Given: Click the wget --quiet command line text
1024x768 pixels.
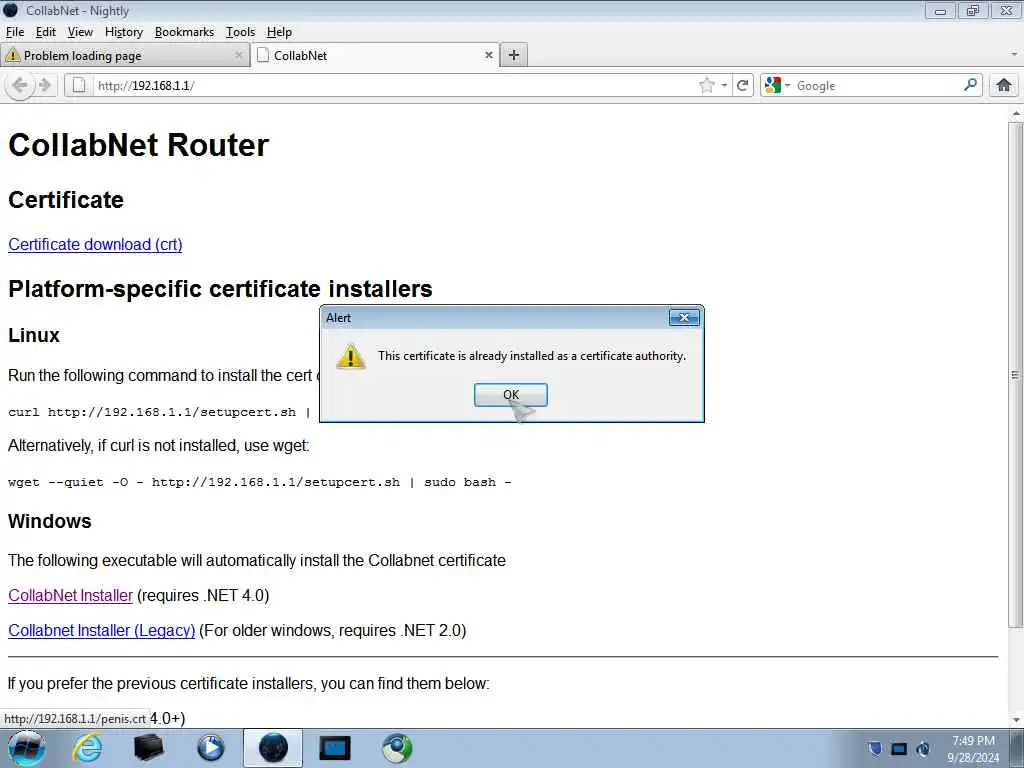Looking at the screenshot, I should pos(259,482).
